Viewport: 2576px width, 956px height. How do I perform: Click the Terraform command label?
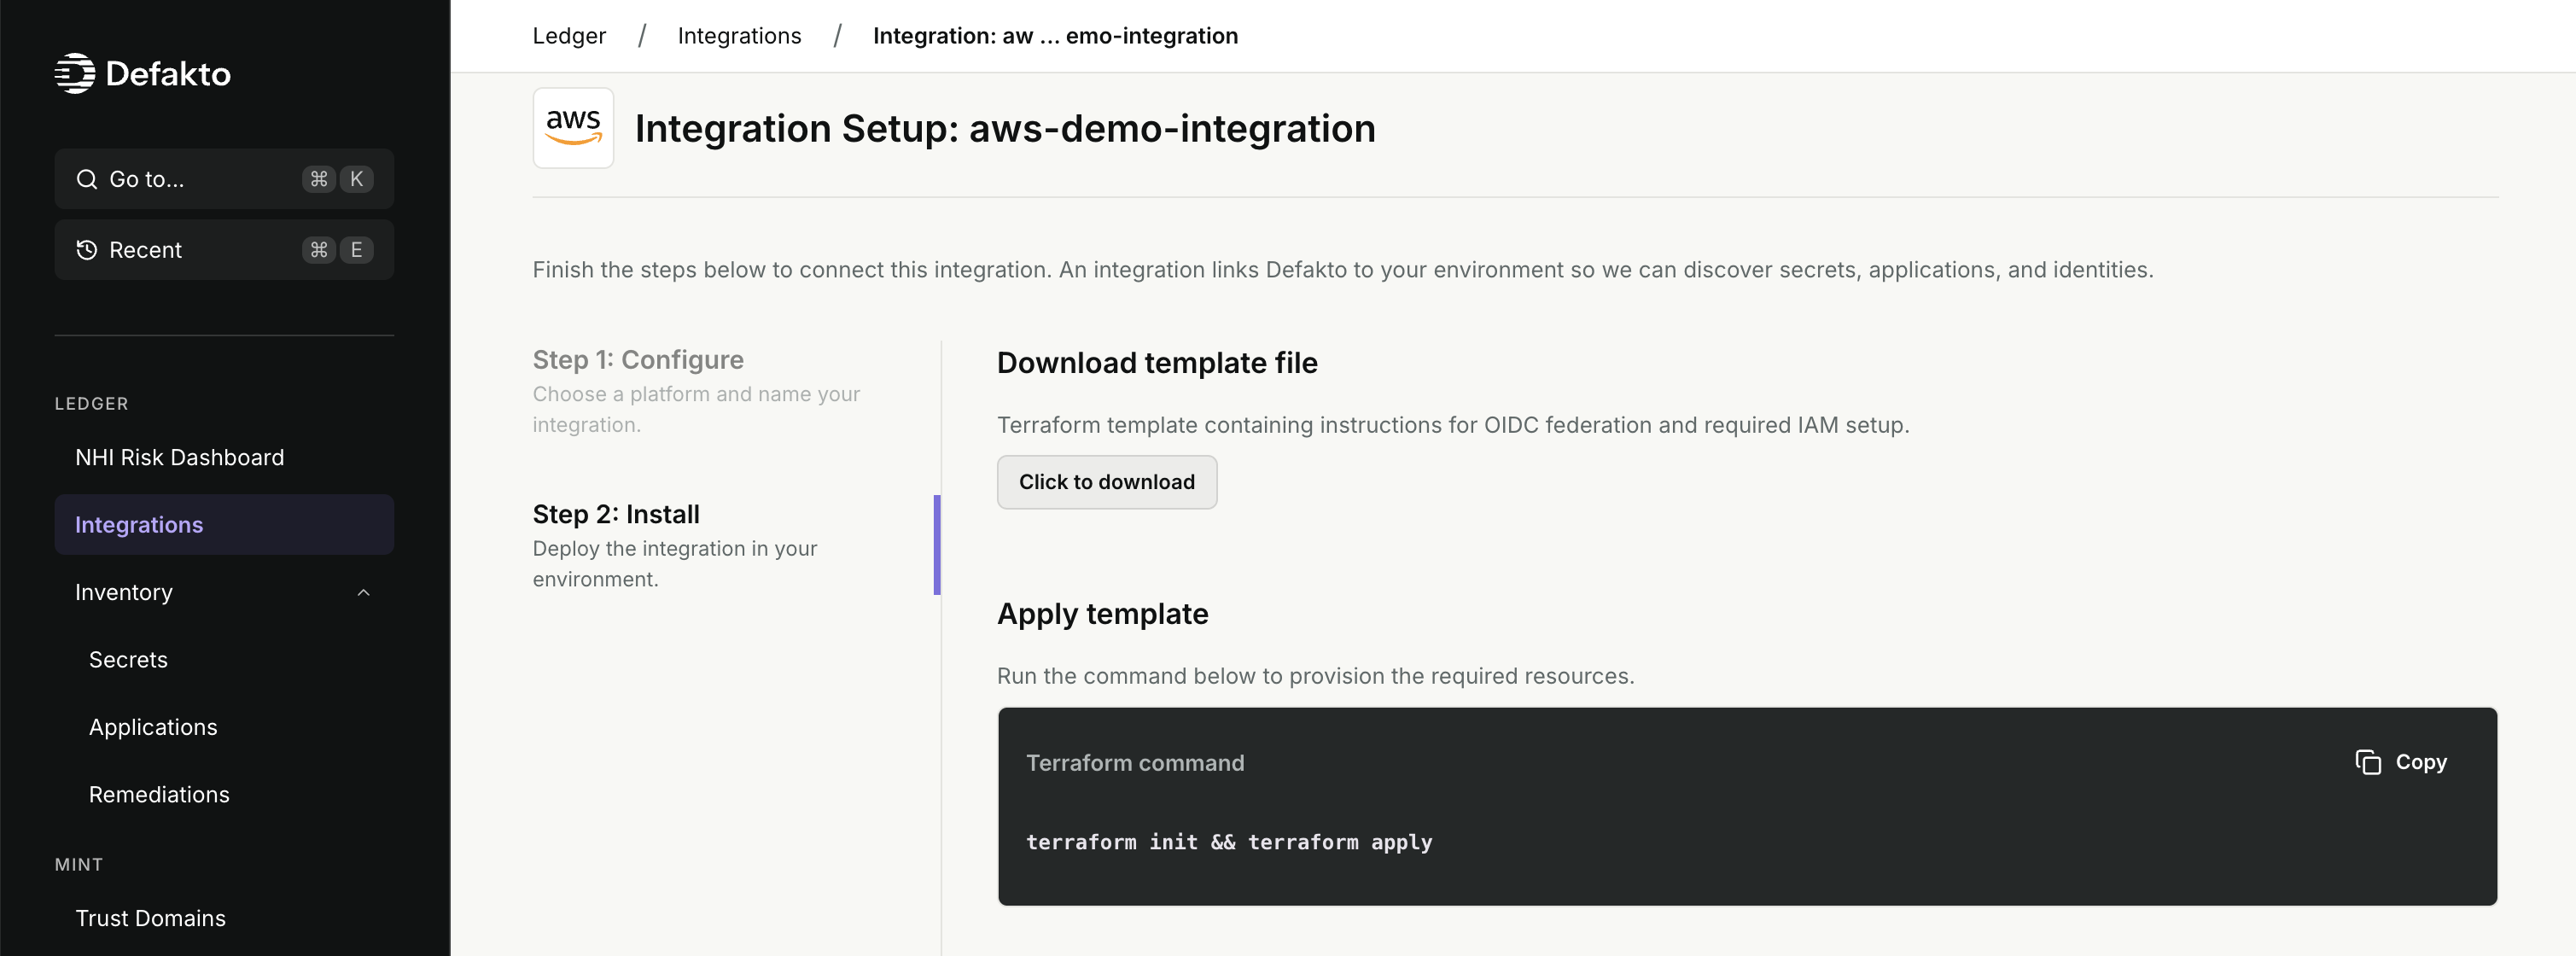[x=1135, y=763]
